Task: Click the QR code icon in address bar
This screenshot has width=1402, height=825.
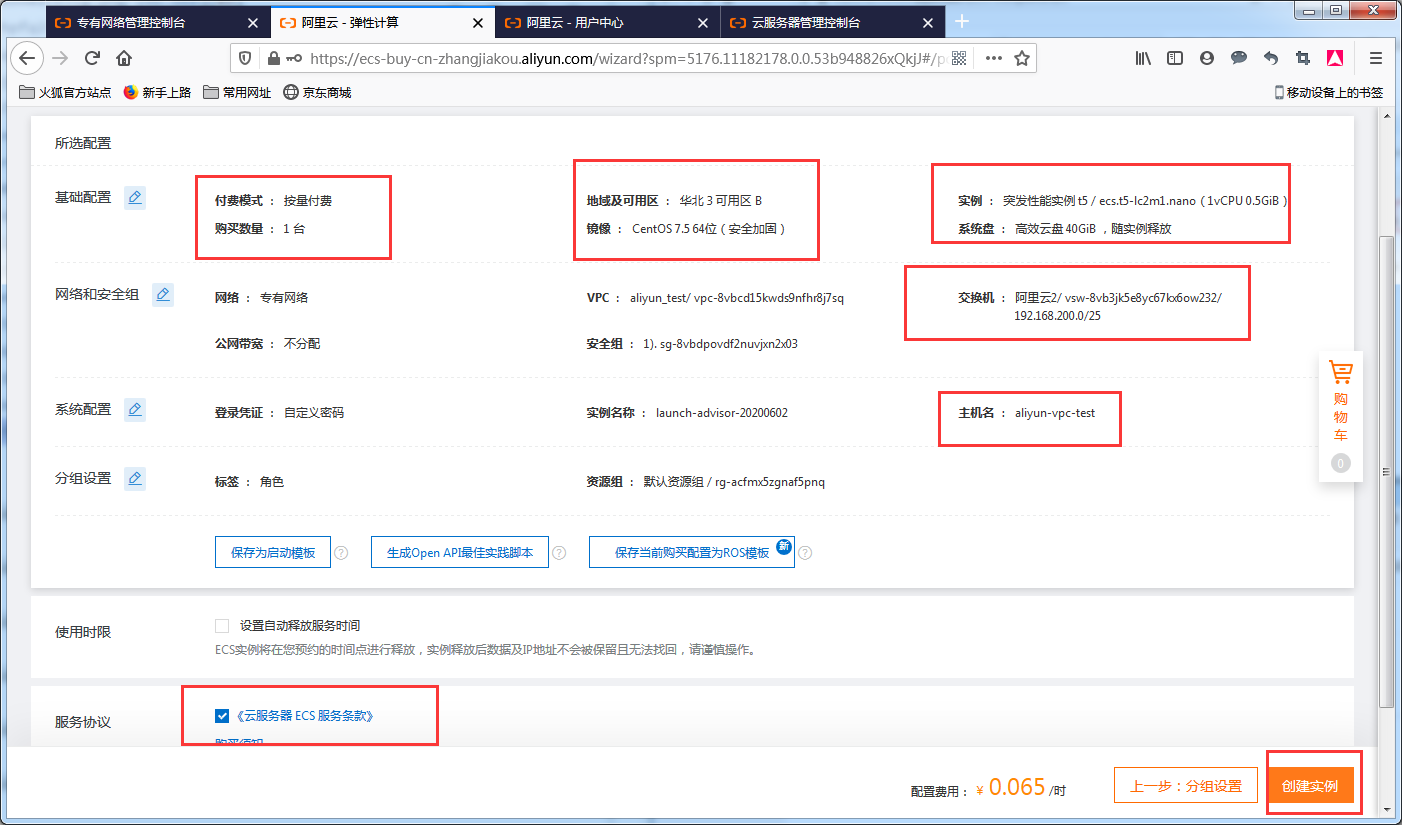Action: pyautogui.click(x=957, y=58)
